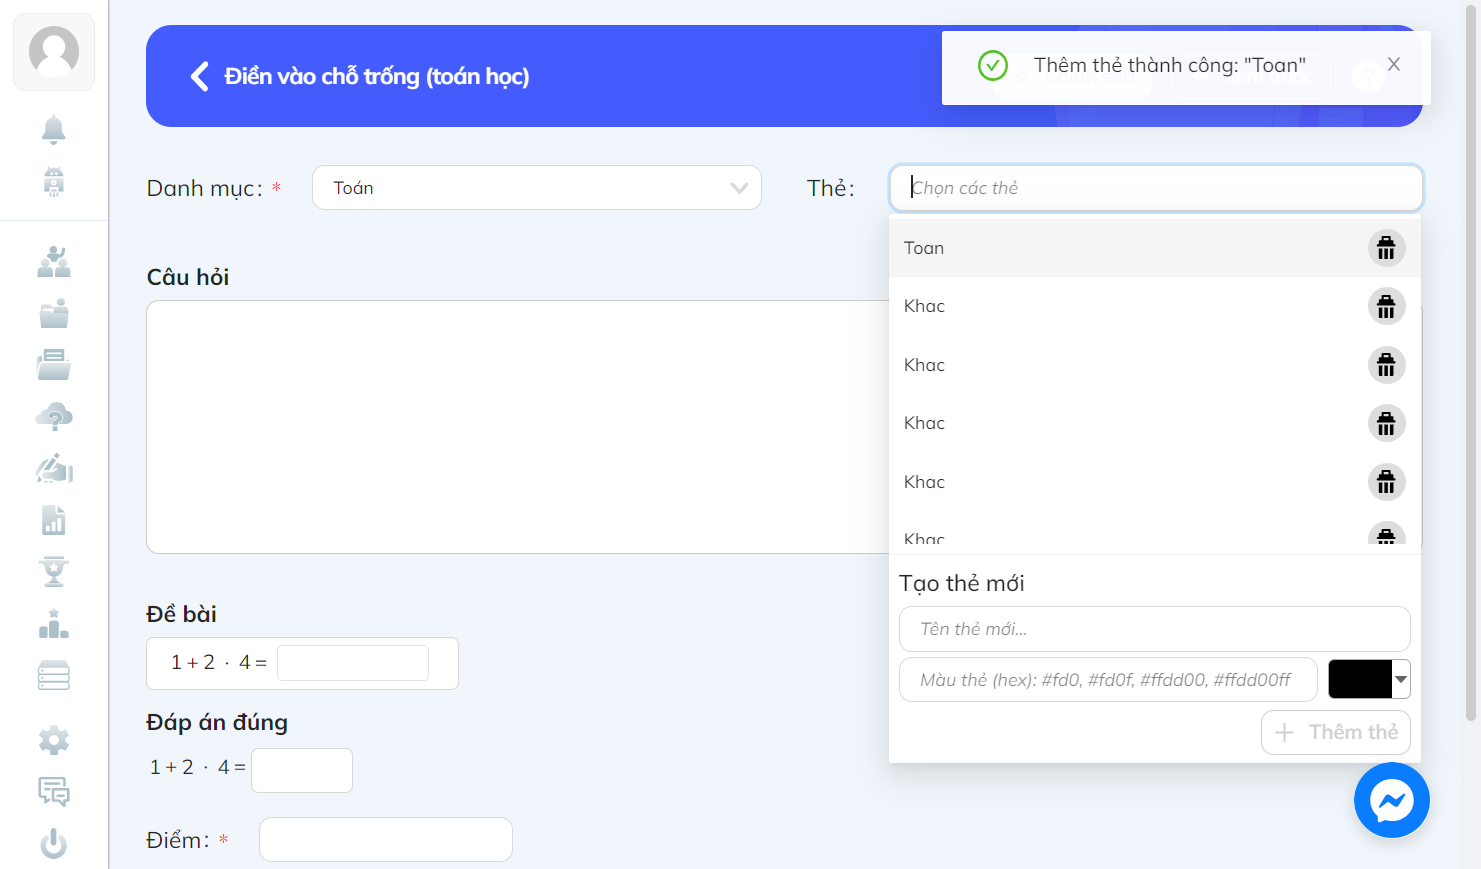Viewport: 1481px width, 869px height.
Task: Click the Android robot icon in sidebar
Action: (54, 182)
